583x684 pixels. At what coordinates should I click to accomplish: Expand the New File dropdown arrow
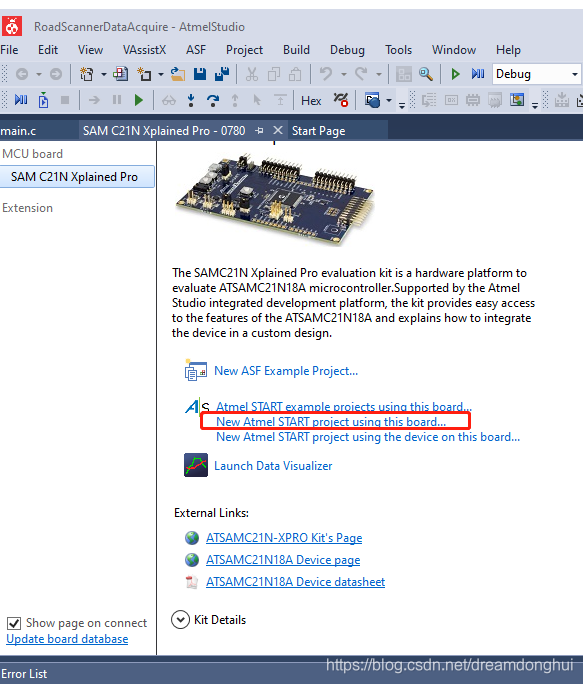161,75
